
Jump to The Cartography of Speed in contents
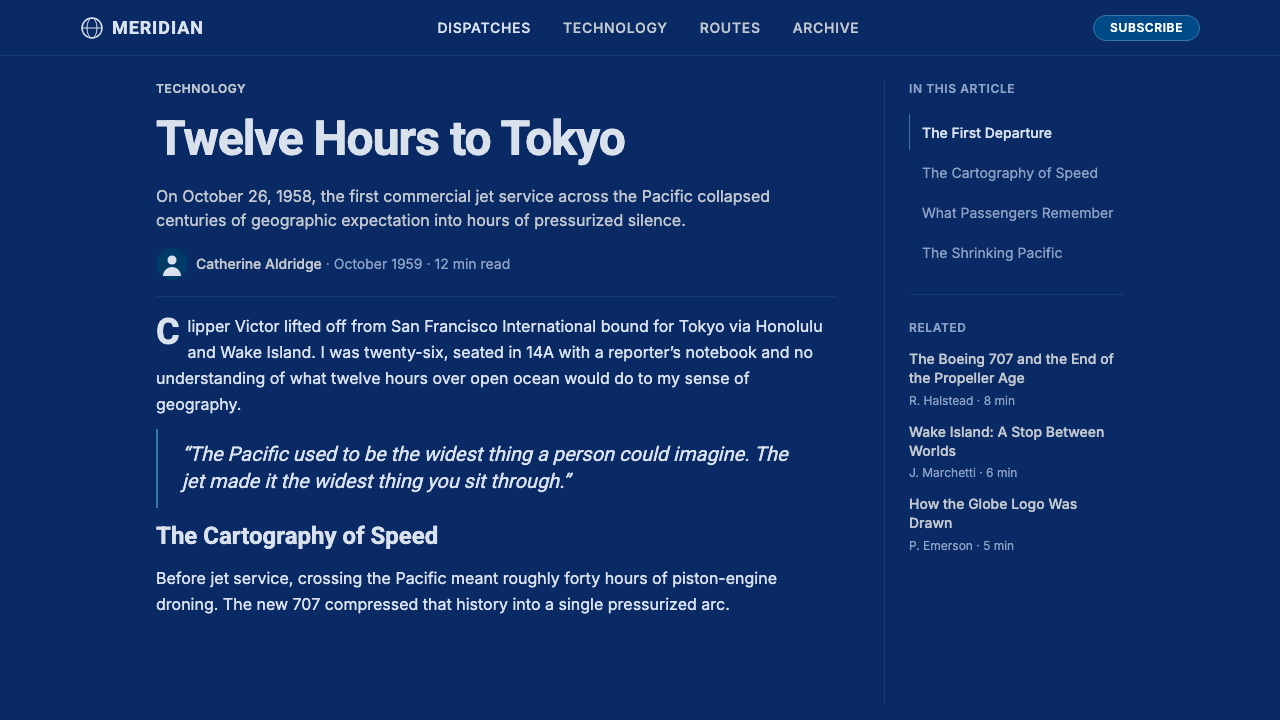pyautogui.click(x=1010, y=173)
